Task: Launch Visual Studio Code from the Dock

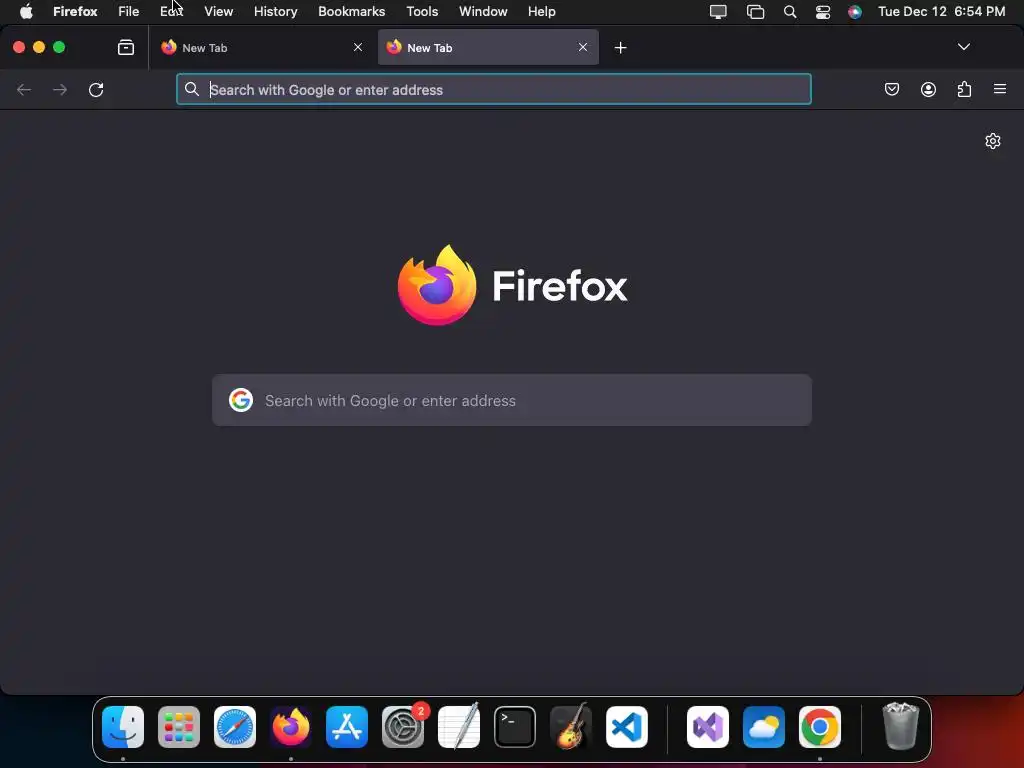Action: pyautogui.click(x=627, y=727)
